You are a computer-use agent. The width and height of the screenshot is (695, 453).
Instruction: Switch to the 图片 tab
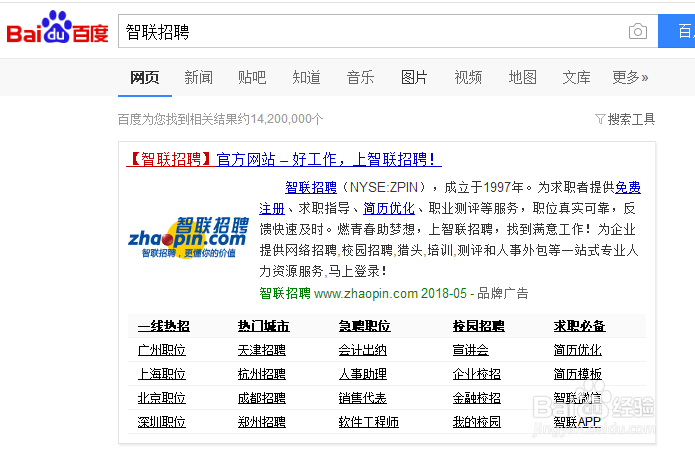(414, 77)
